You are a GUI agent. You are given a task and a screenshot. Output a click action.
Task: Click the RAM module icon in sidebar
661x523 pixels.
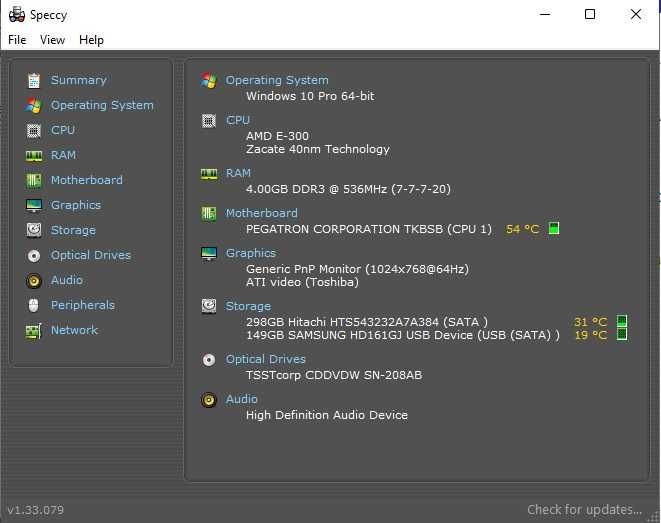coord(34,155)
